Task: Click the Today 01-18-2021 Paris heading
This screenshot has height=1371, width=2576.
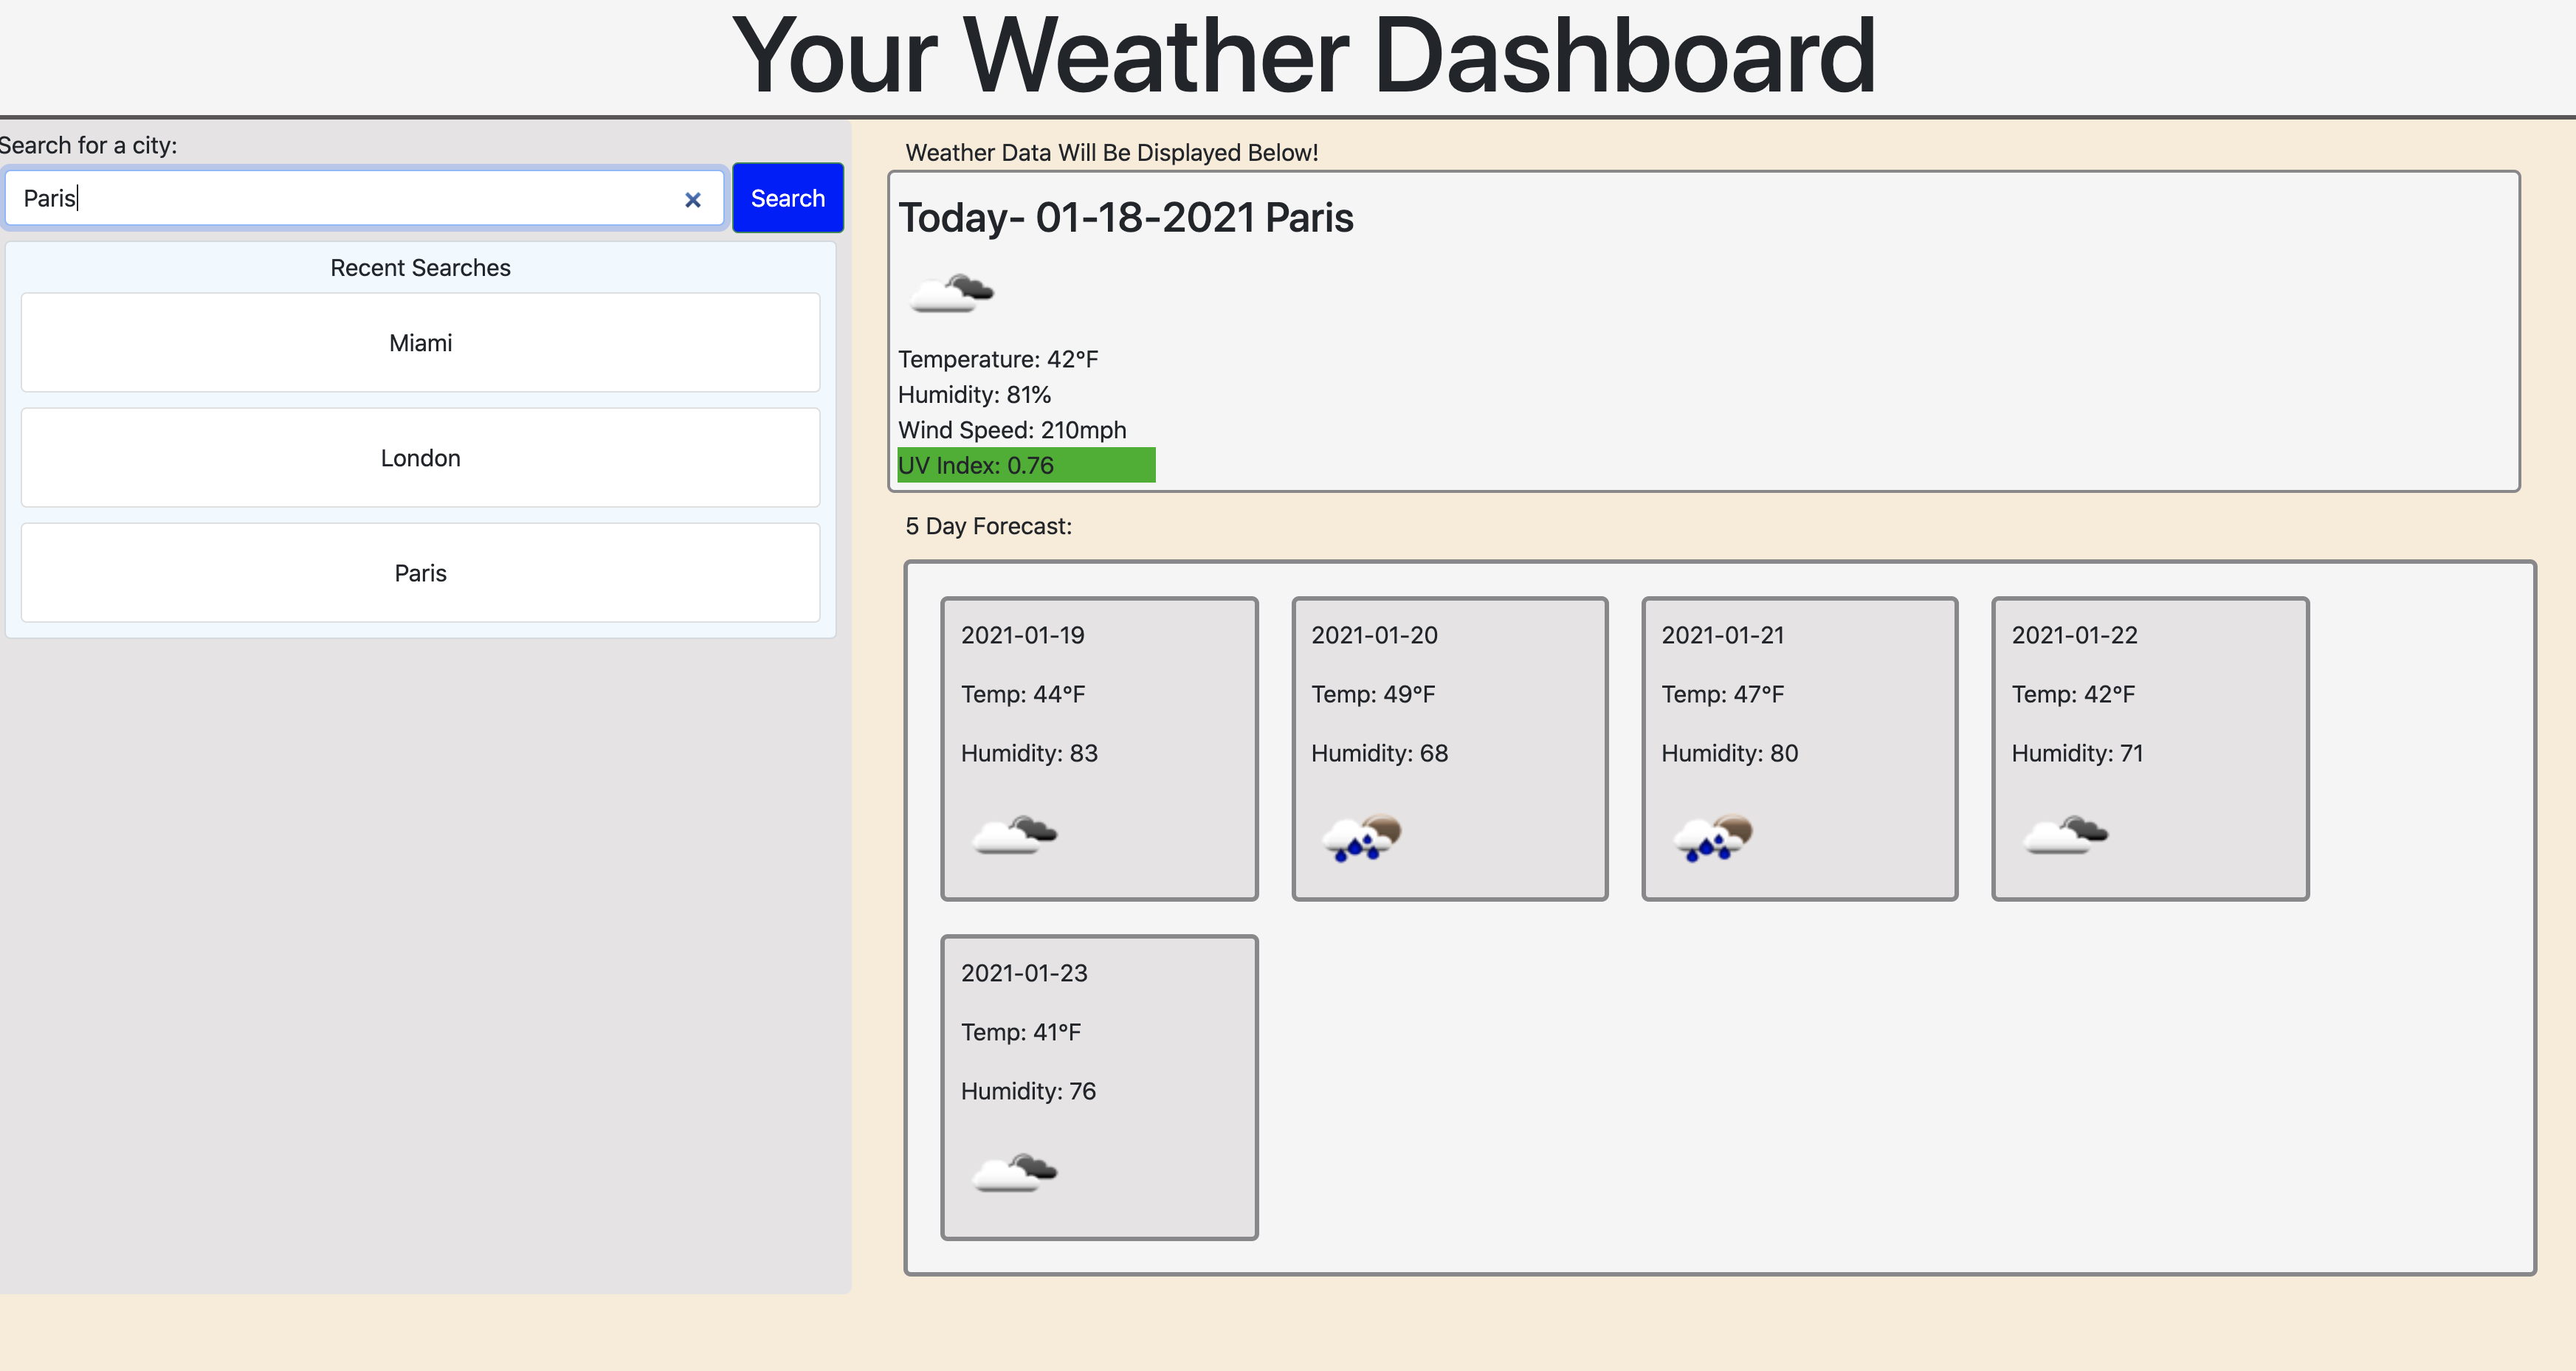Action: (x=1125, y=218)
